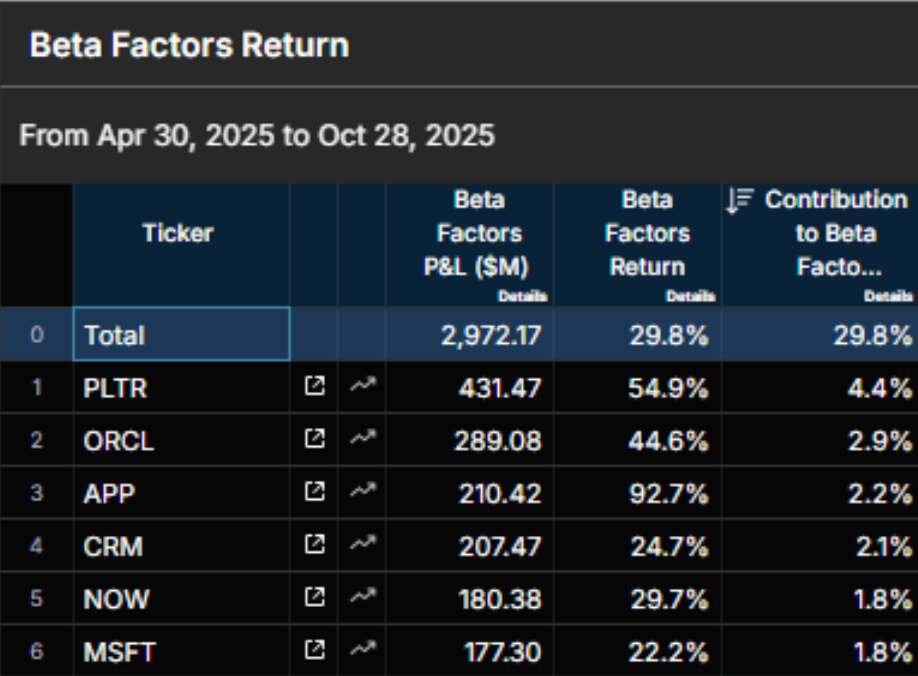
Task: Open PLTR external link icon
Action: point(314,387)
